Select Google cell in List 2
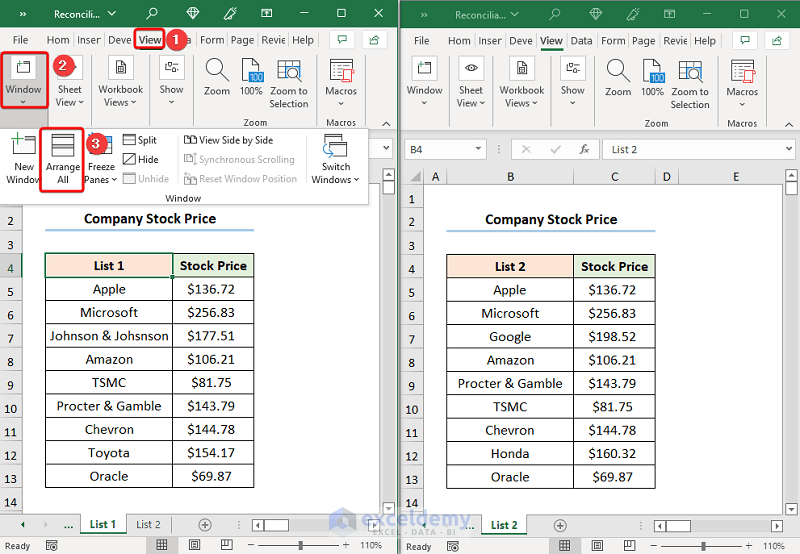 click(510, 337)
